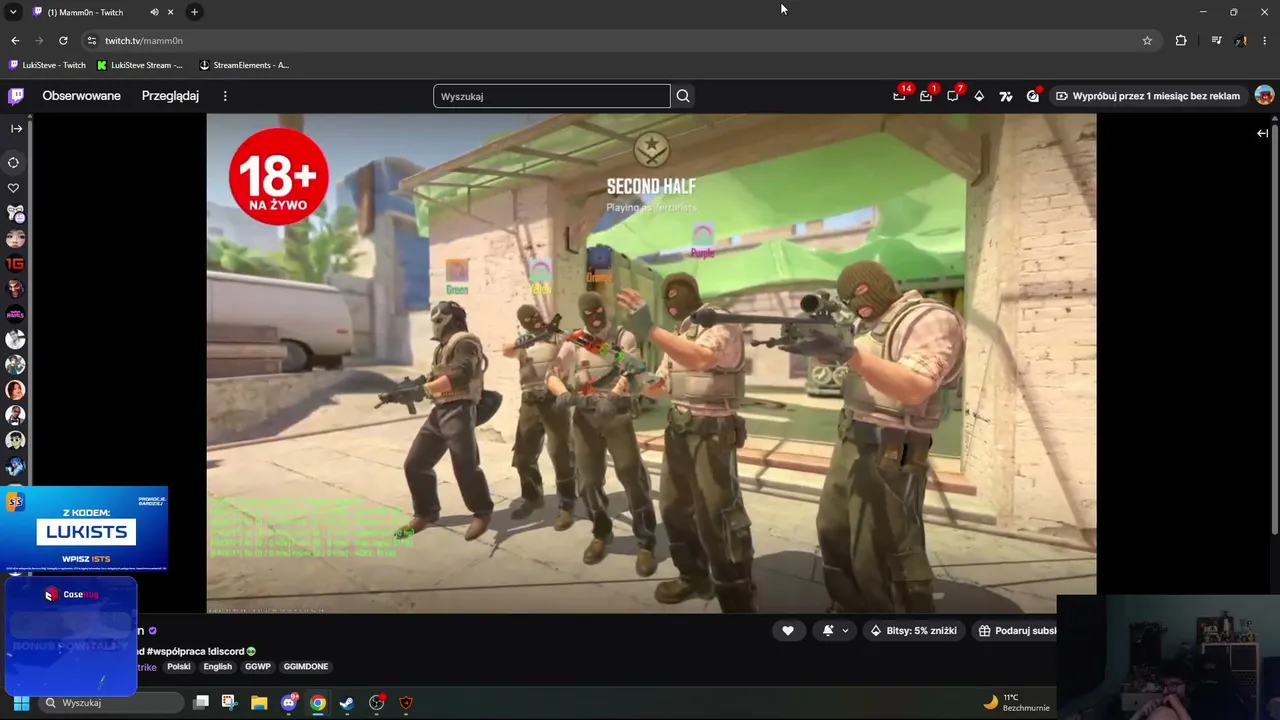Screen dimensions: 1280x720
Task: Open the LukiSteve - Twitch bookmark
Action: [x=47, y=65]
